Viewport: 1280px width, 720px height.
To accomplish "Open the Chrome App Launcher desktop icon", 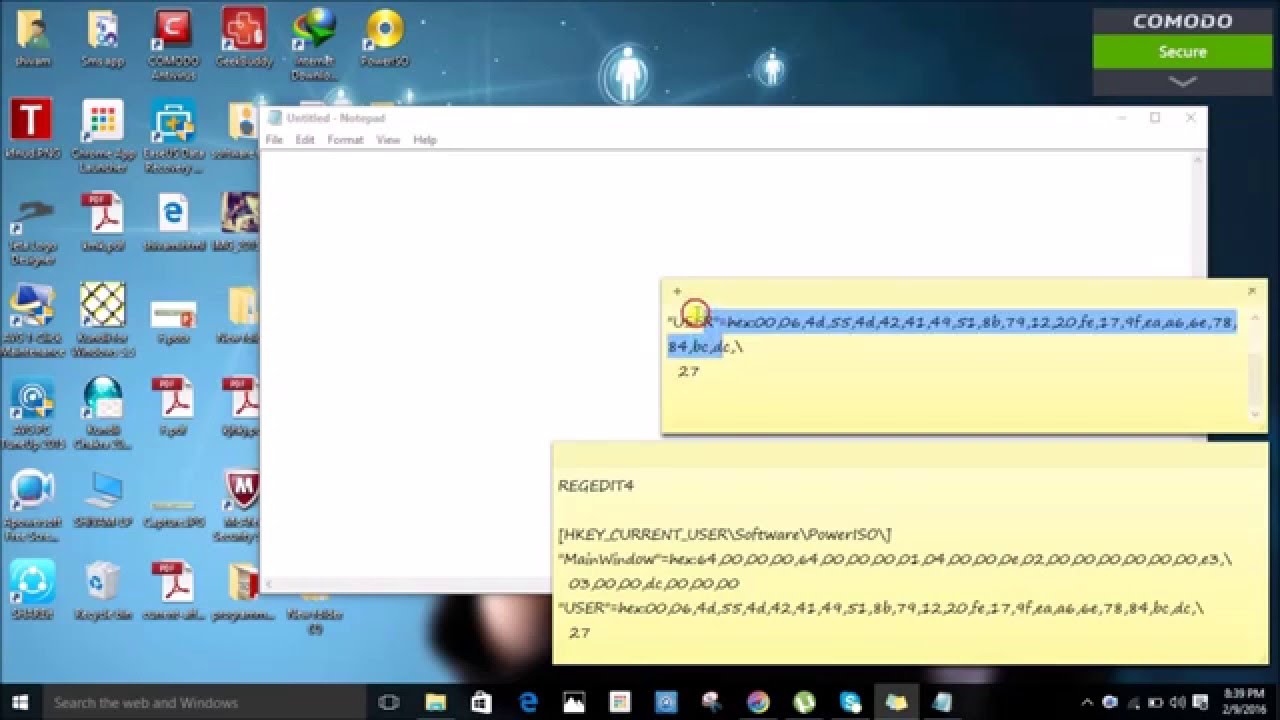I will 103,135.
